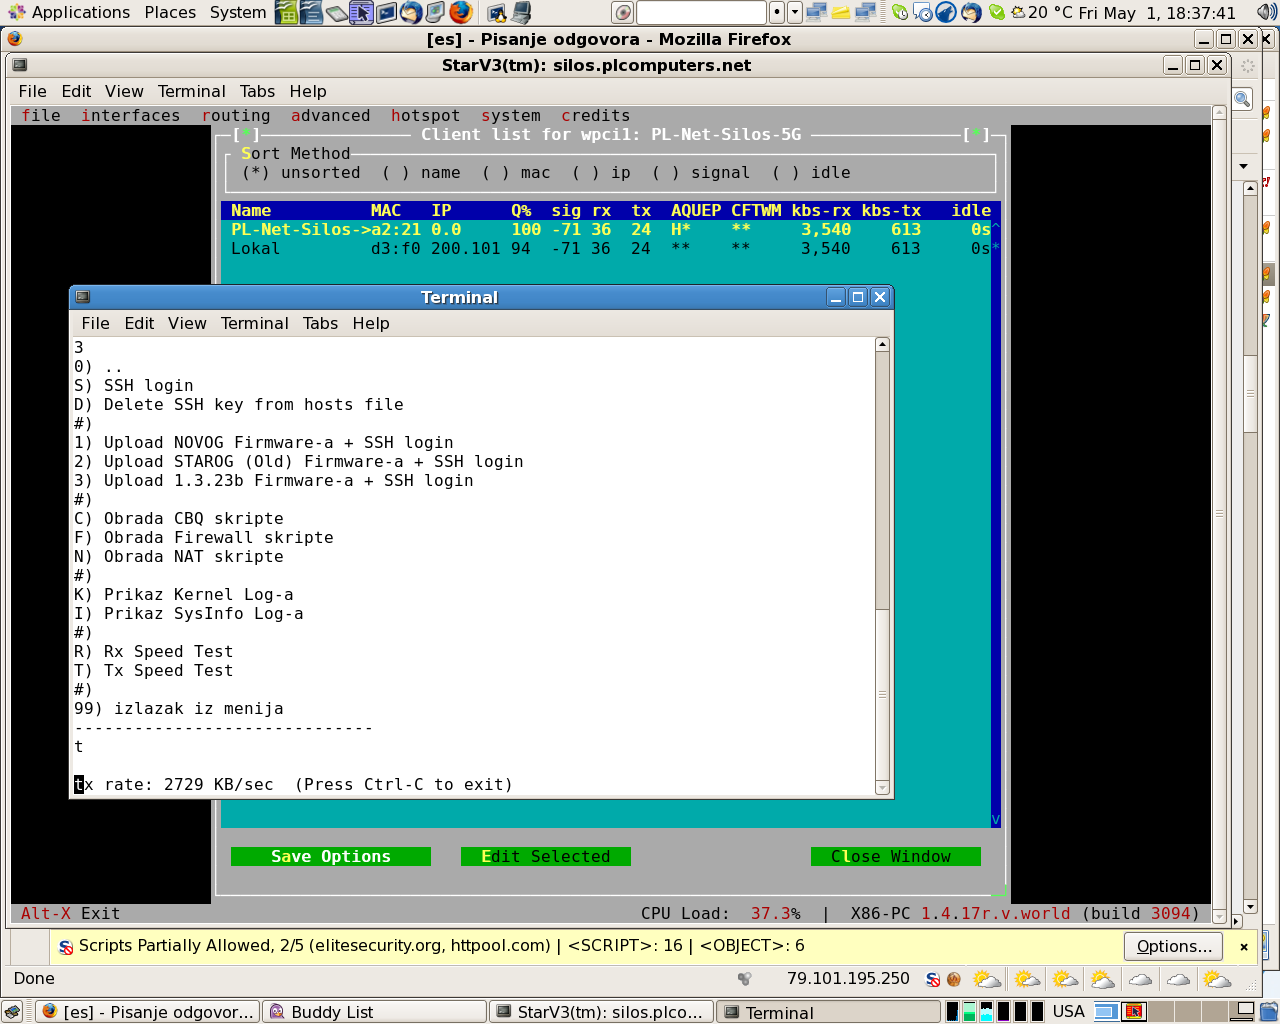Click the blue compass tray icon in top panel
This screenshot has width=1280, height=1024.
(946, 12)
